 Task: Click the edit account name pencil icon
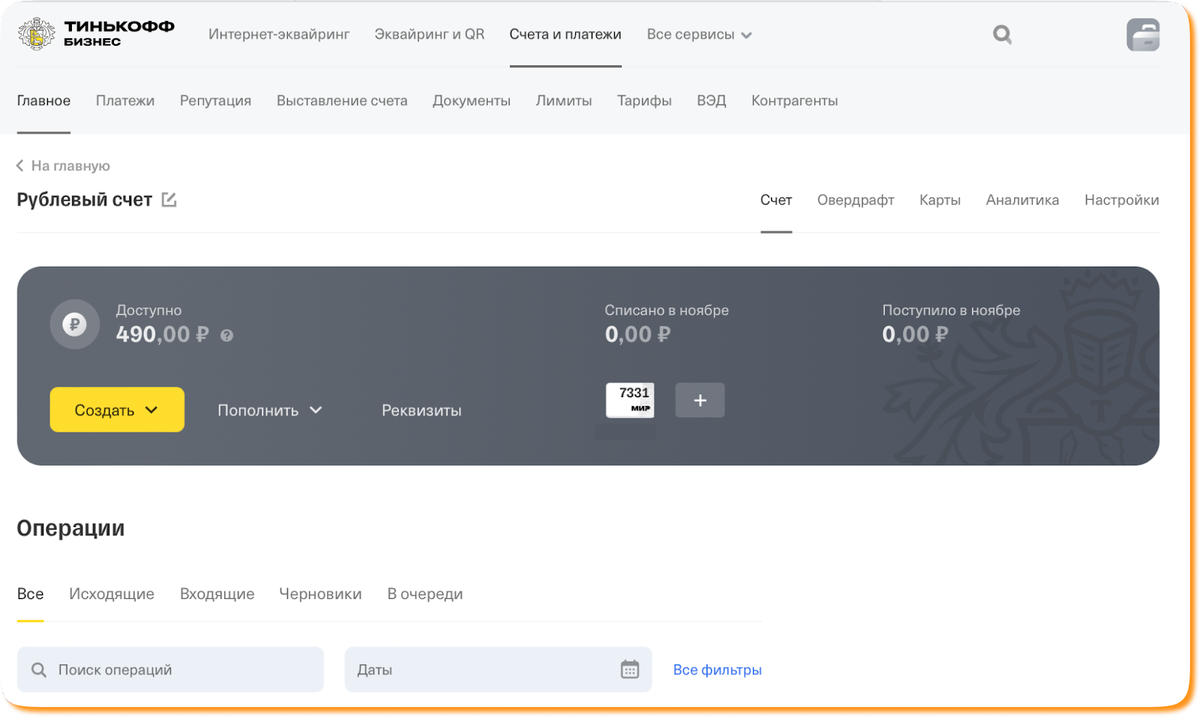pyautogui.click(x=169, y=200)
